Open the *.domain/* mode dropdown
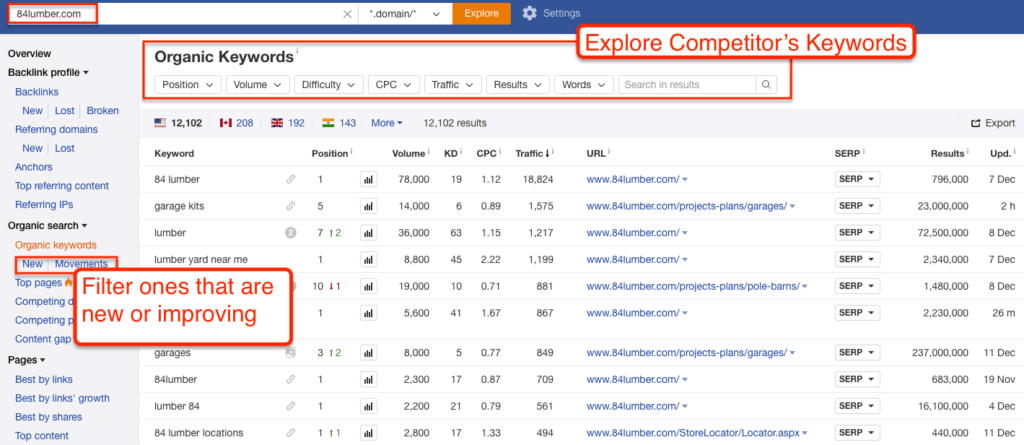Image resolution: width=1024 pixels, height=445 pixels. [x=405, y=13]
